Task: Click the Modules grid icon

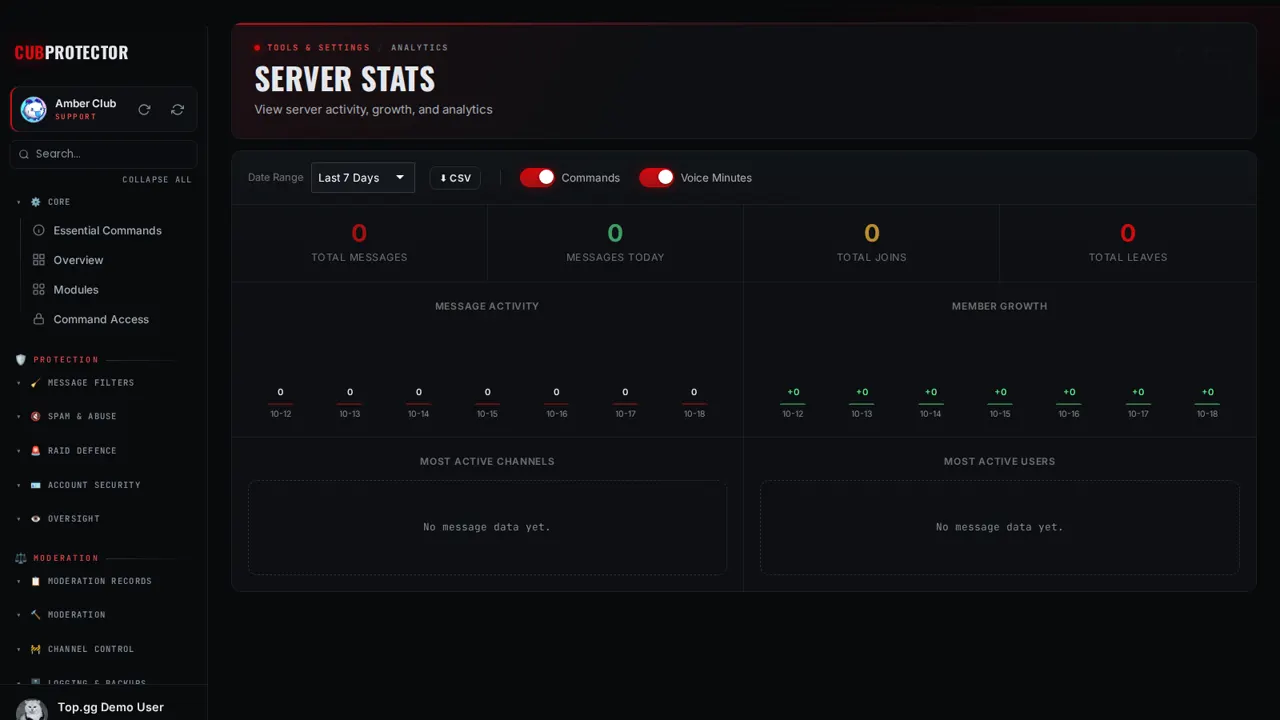Action: (x=39, y=290)
